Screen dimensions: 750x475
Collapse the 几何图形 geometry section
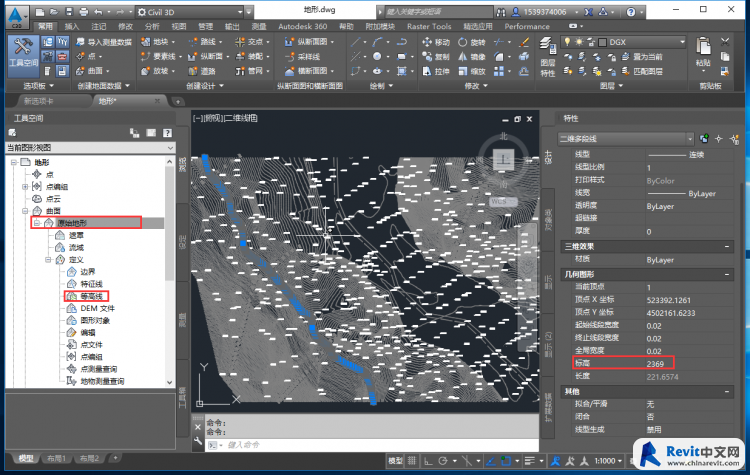tap(727, 275)
